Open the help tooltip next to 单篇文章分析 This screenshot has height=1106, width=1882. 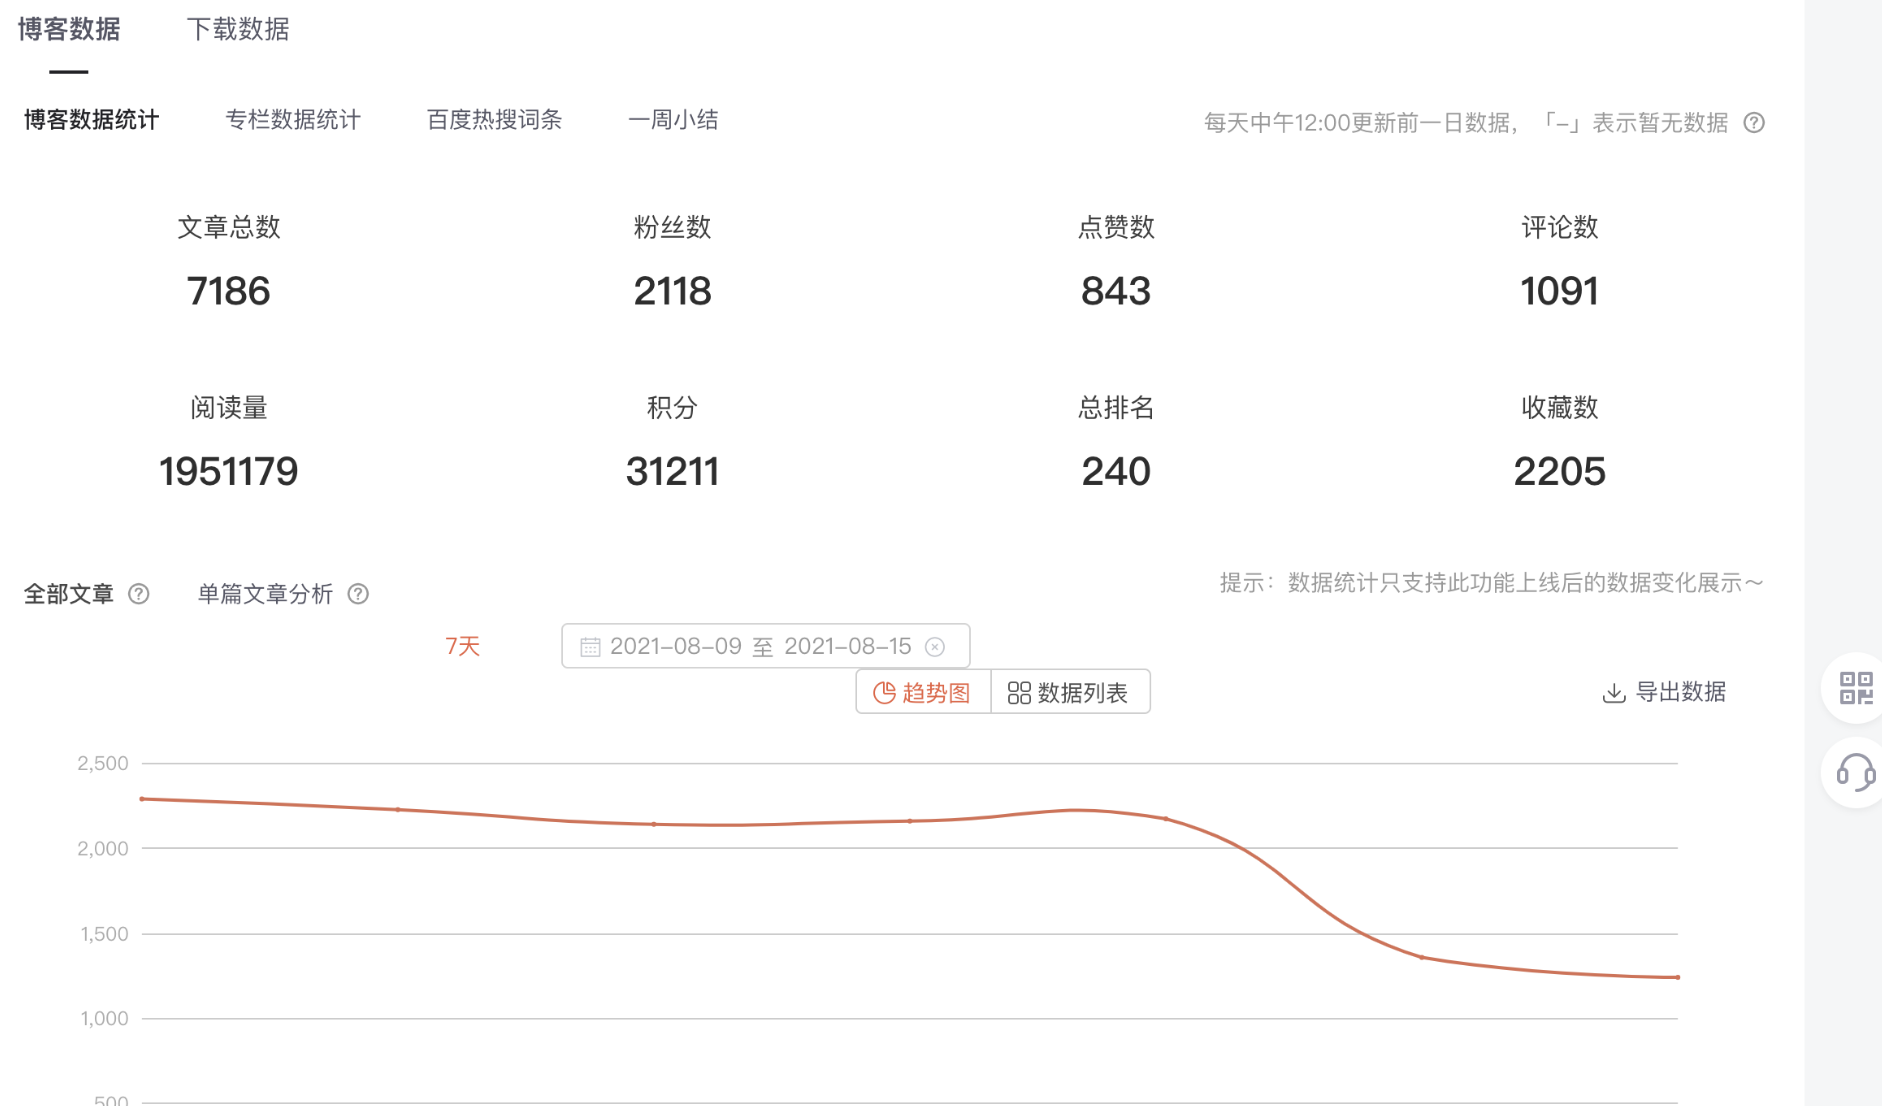pos(358,594)
